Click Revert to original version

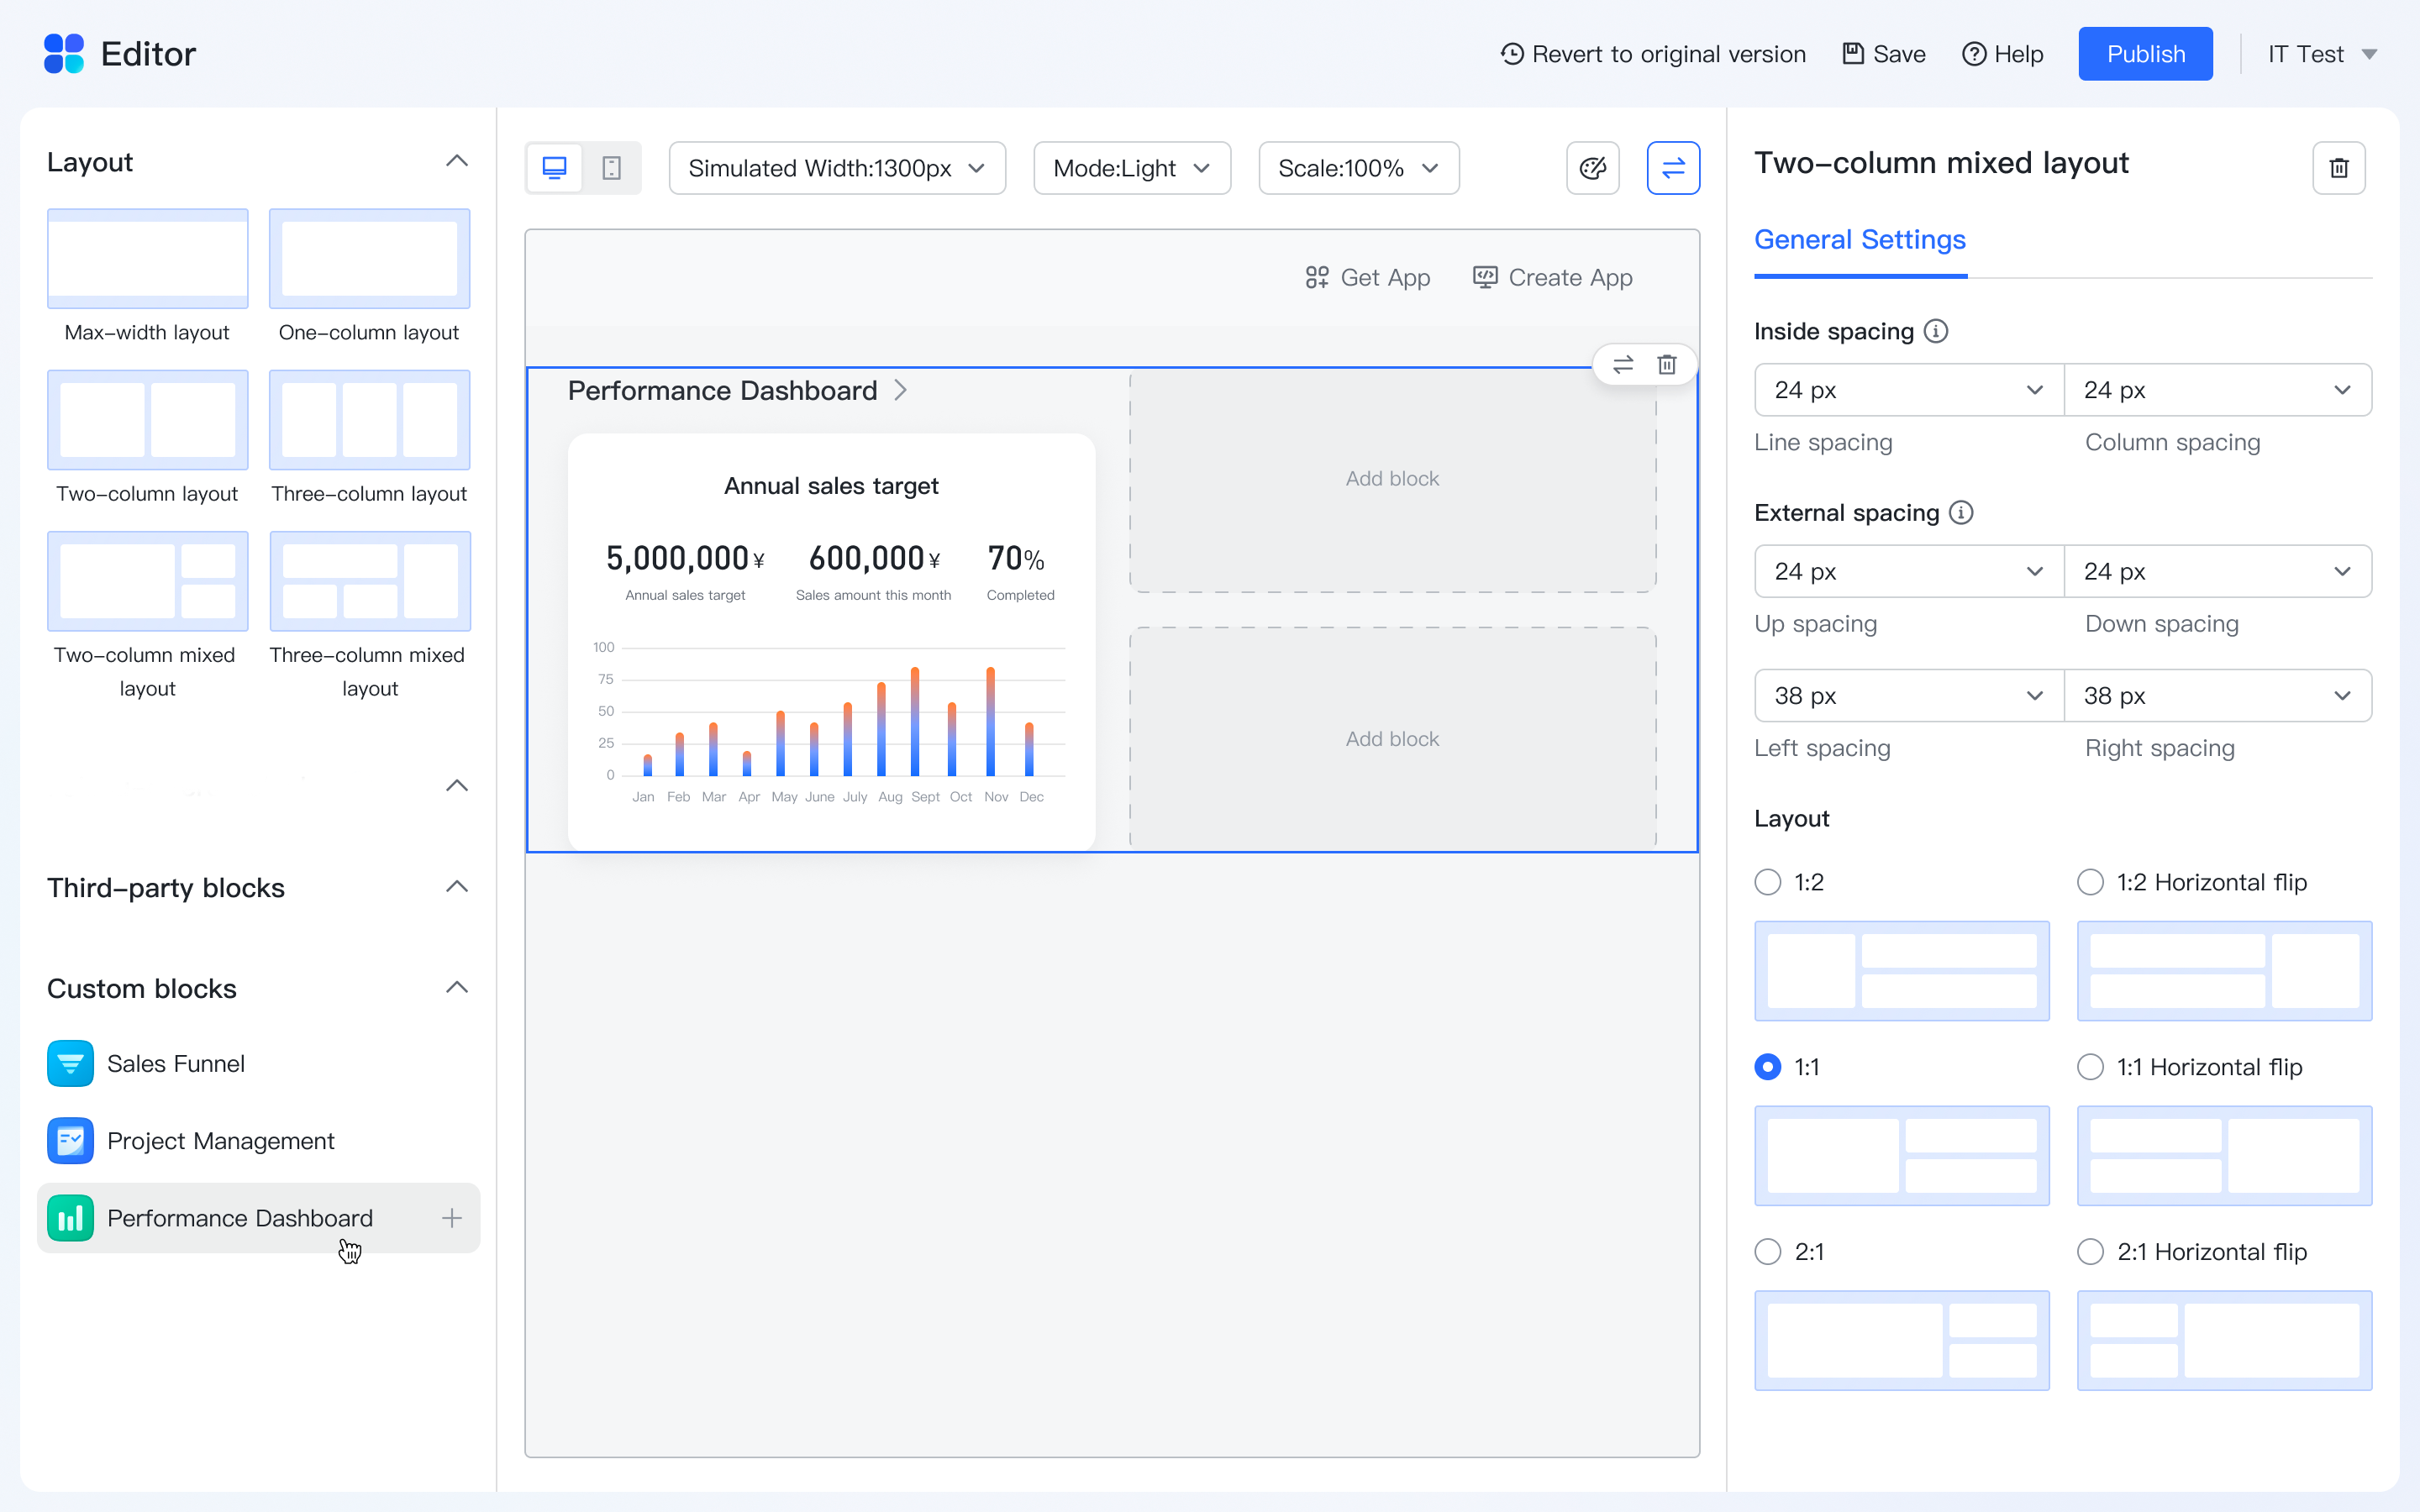click(x=1654, y=54)
